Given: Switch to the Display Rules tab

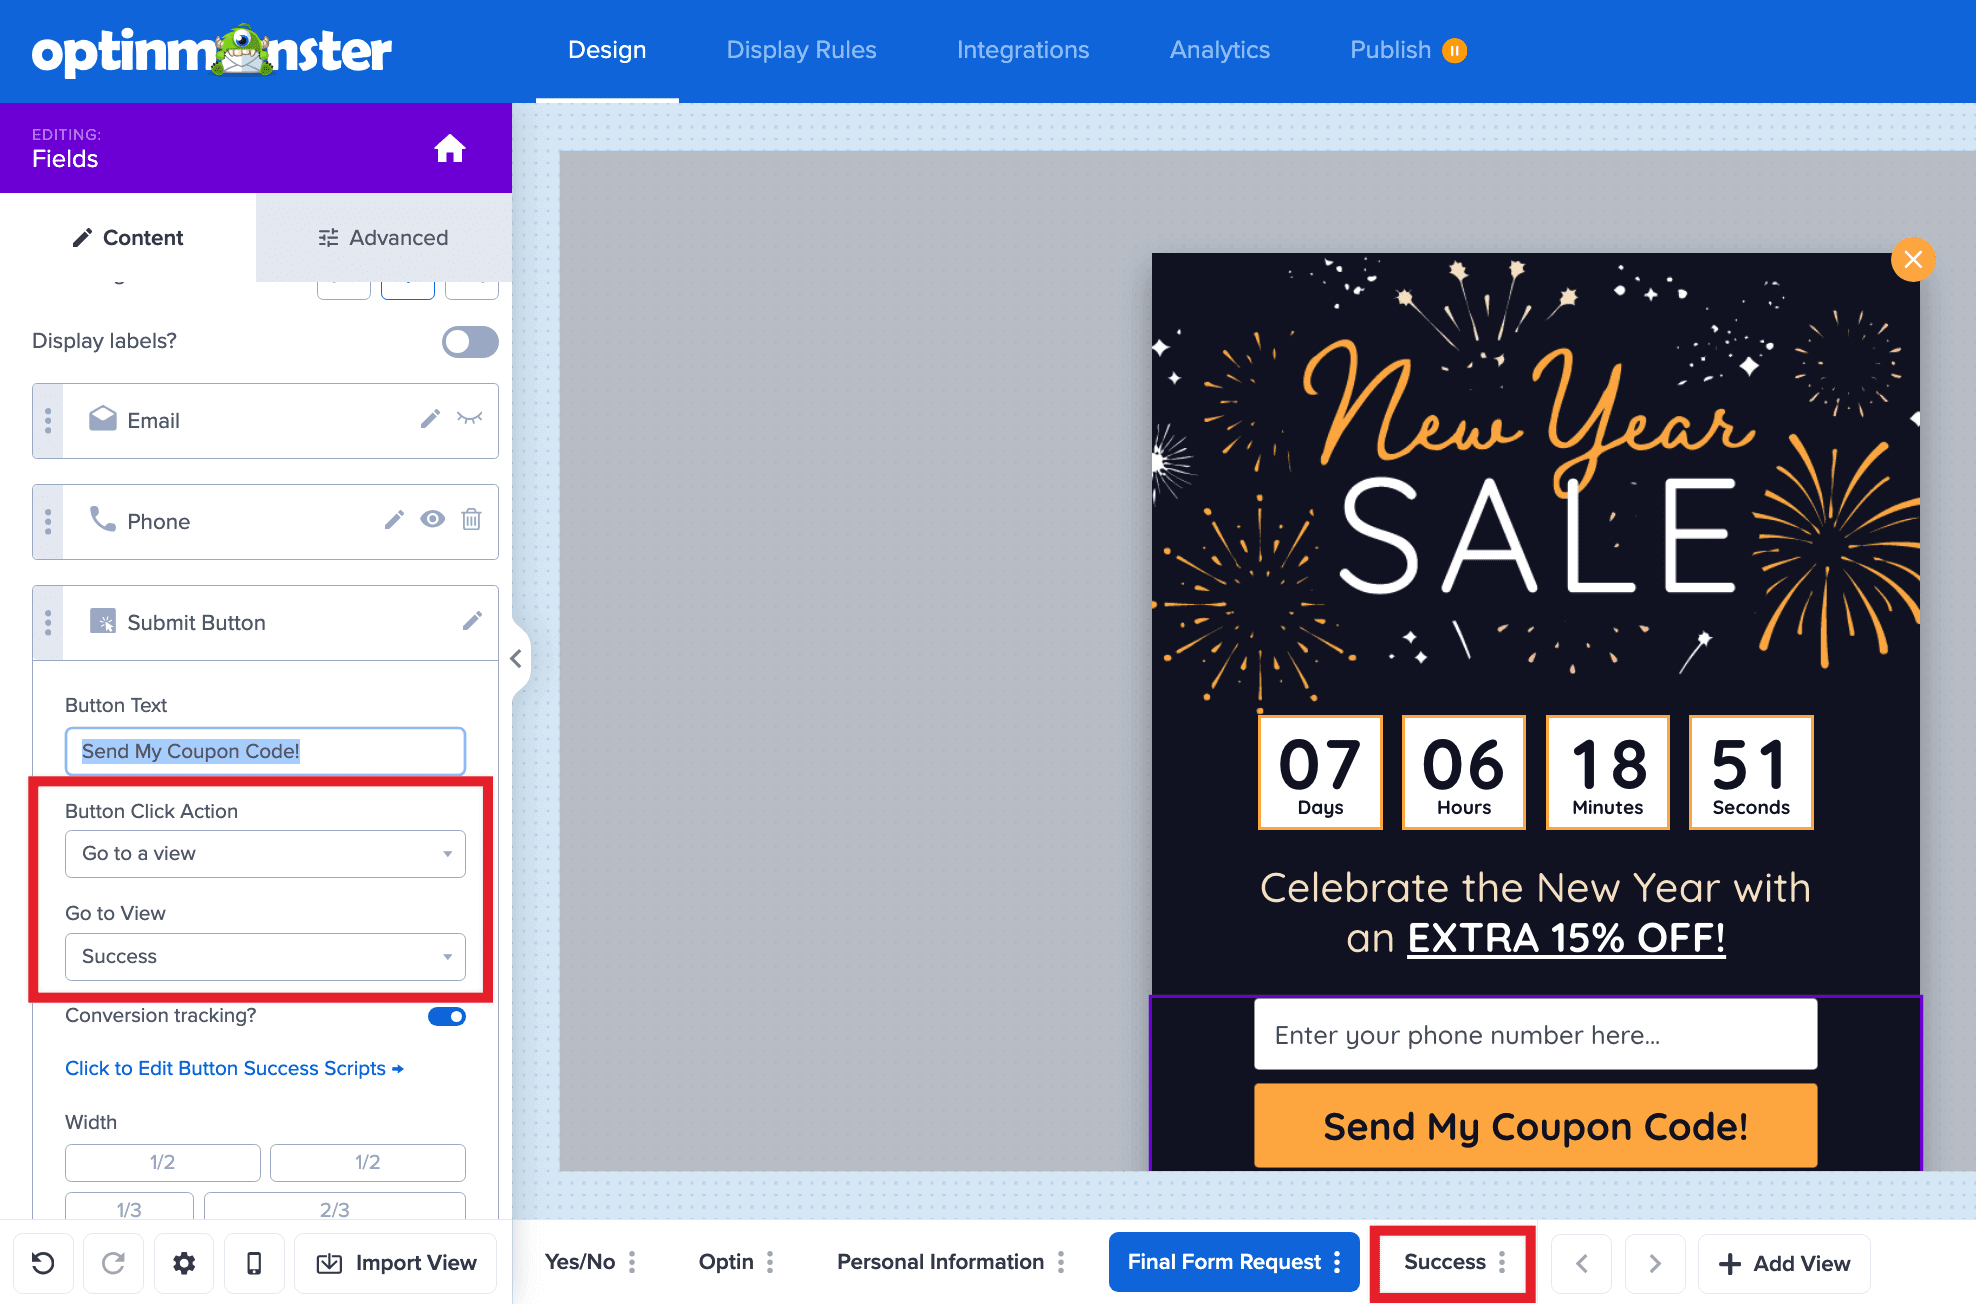Looking at the screenshot, I should pos(801,49).
